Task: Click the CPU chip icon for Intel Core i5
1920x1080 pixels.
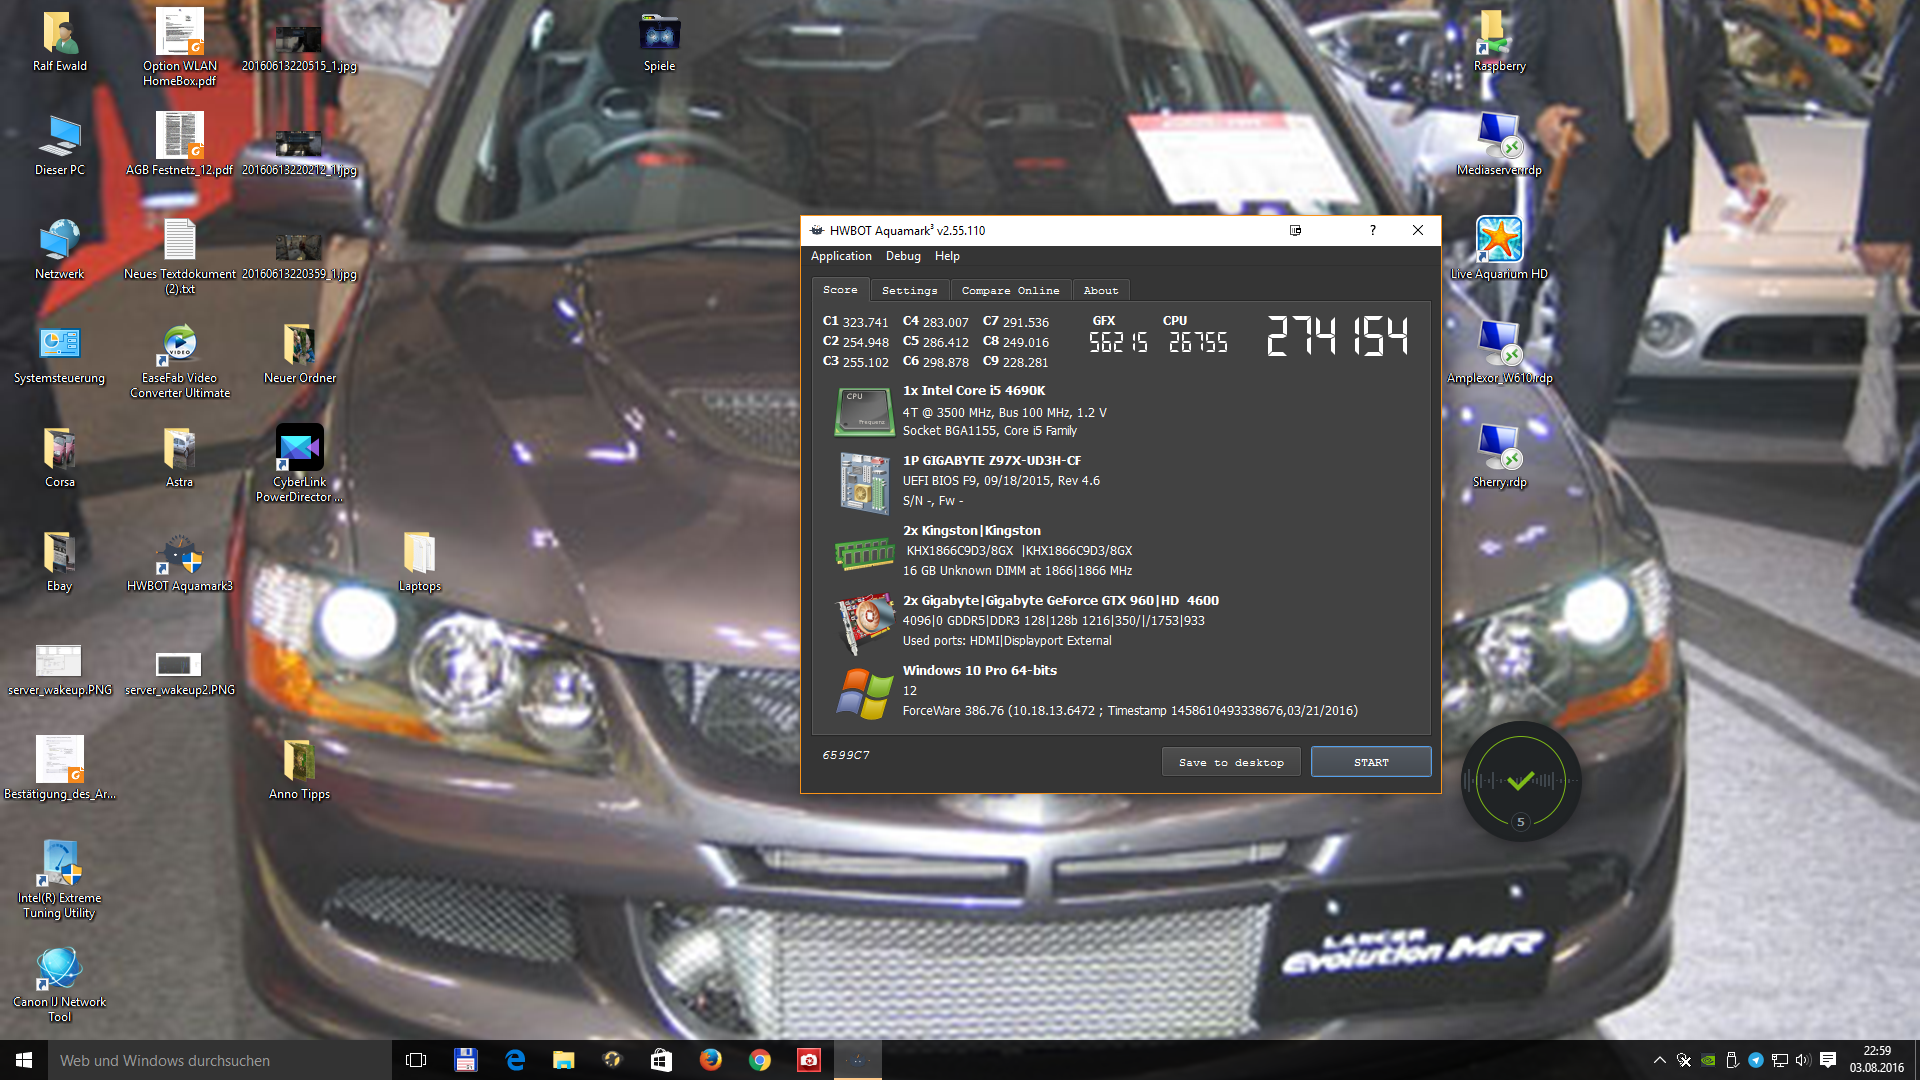Action: (x=863, y=411)
